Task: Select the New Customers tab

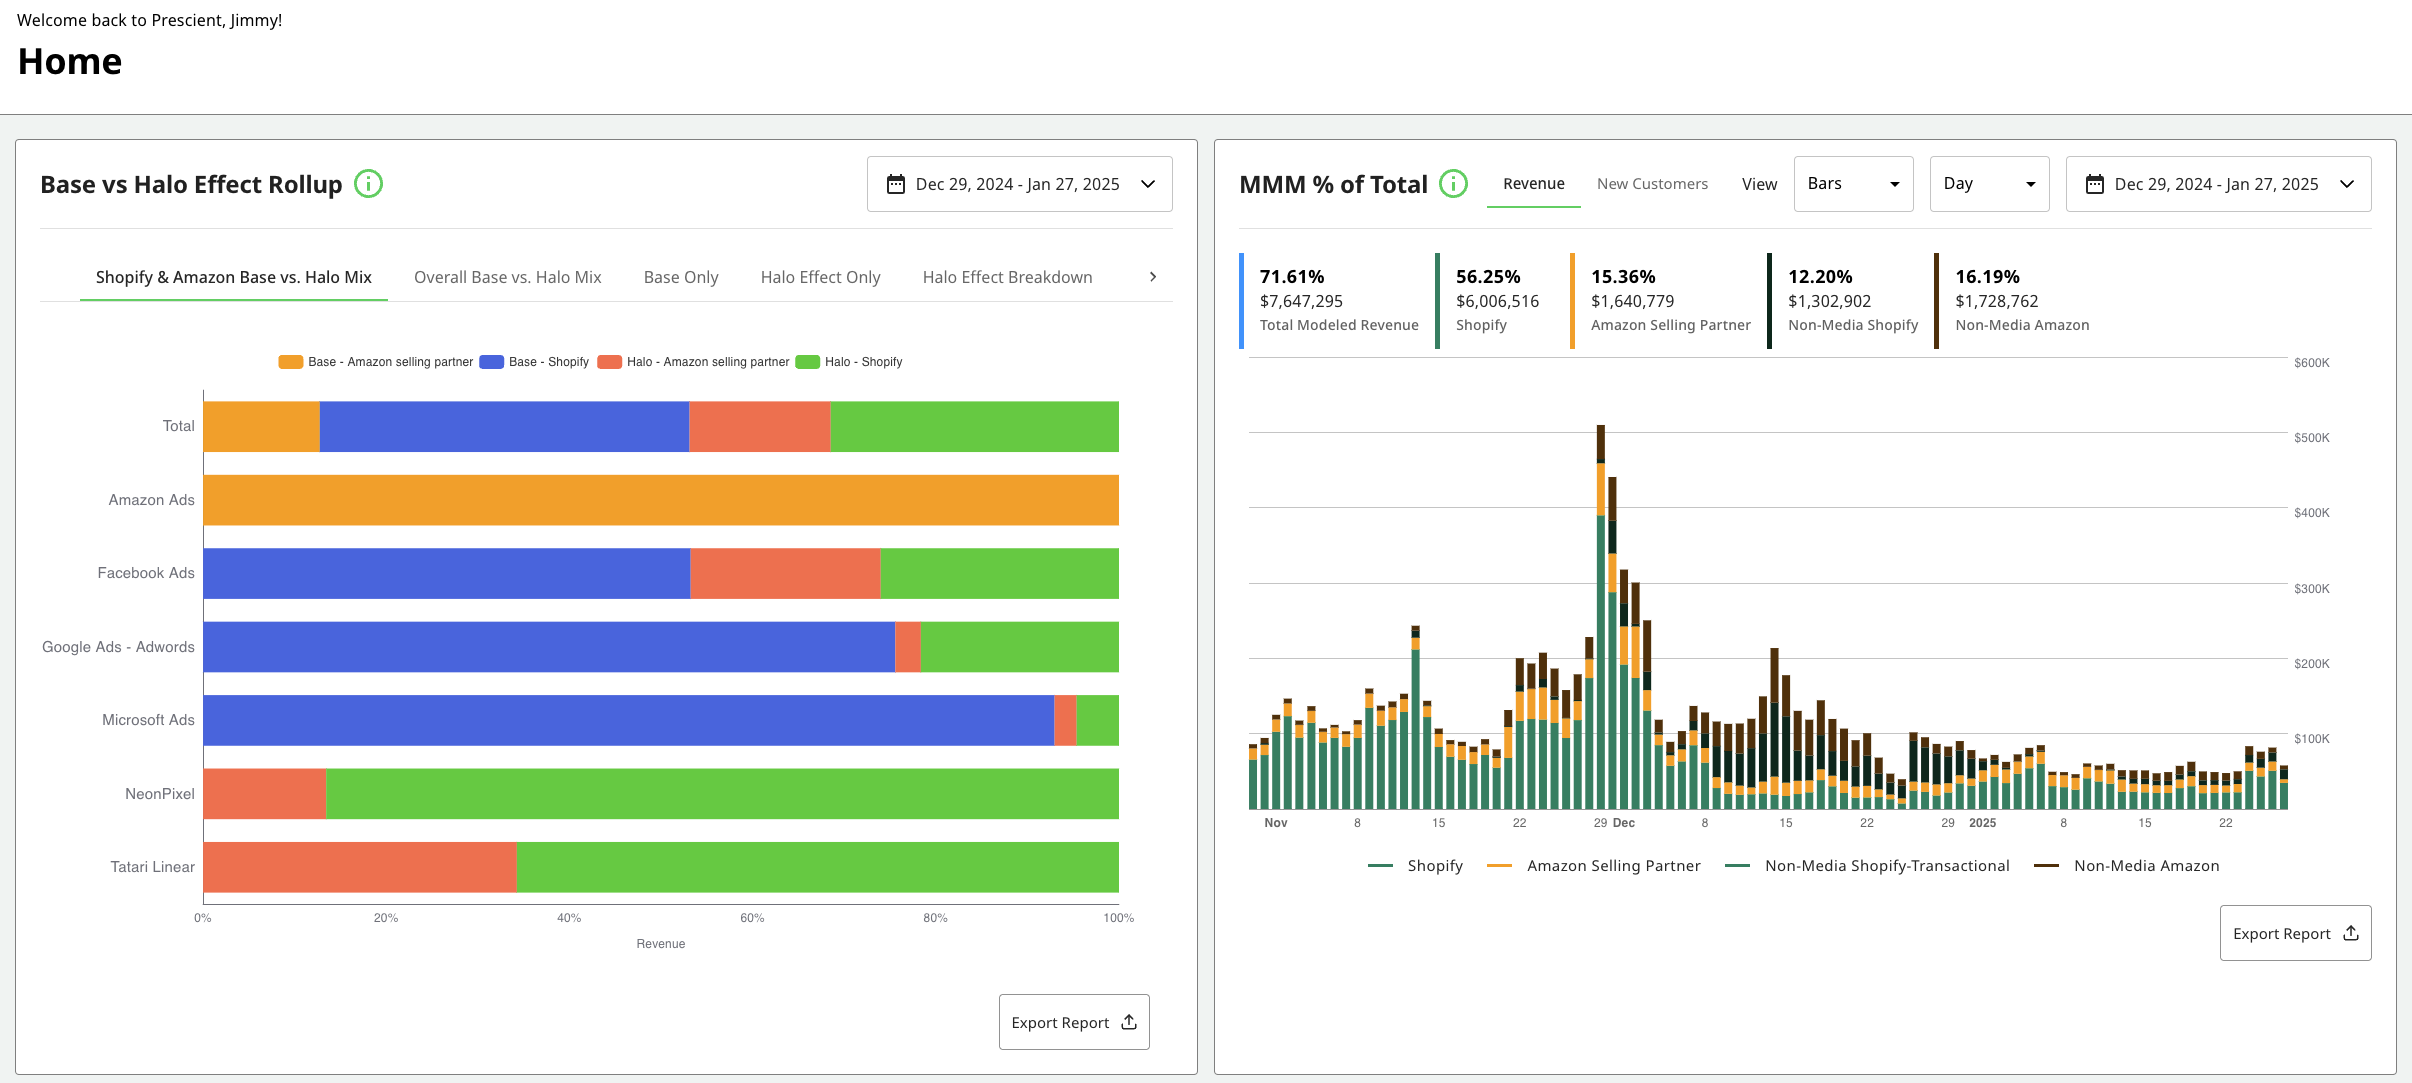Action: [1652, 184]
